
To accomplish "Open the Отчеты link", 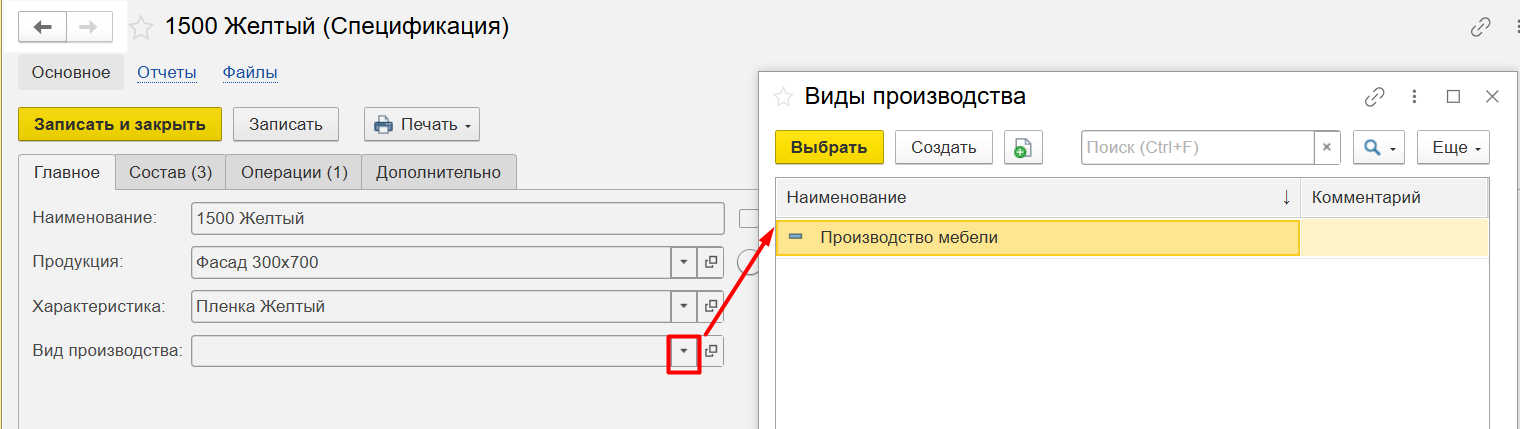I will click(167, 72).
